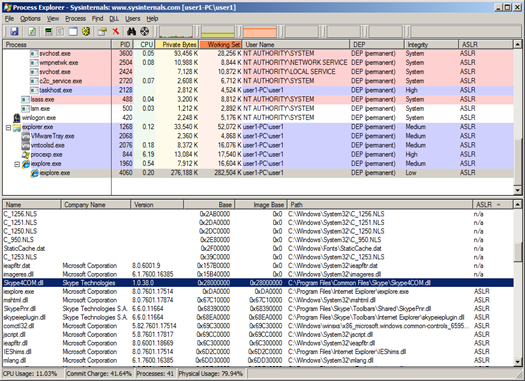Viewport: 525px width, 381px height.
Task: Click the icon of iexplore.exe PID 1960
Action: tap(26, 164)
